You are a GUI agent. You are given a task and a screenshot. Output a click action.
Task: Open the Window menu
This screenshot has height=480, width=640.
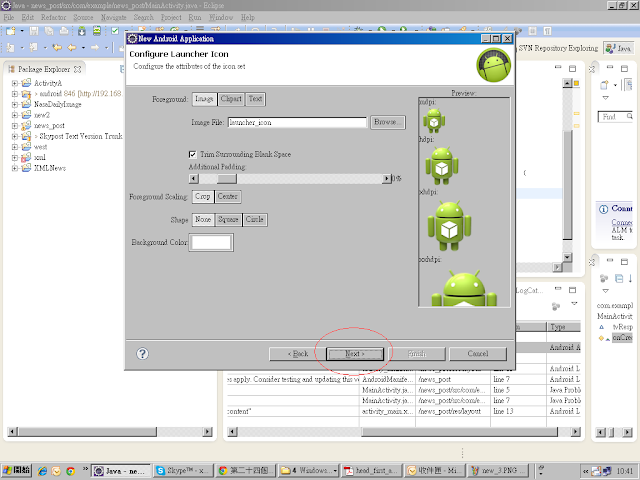pos(221,18)
